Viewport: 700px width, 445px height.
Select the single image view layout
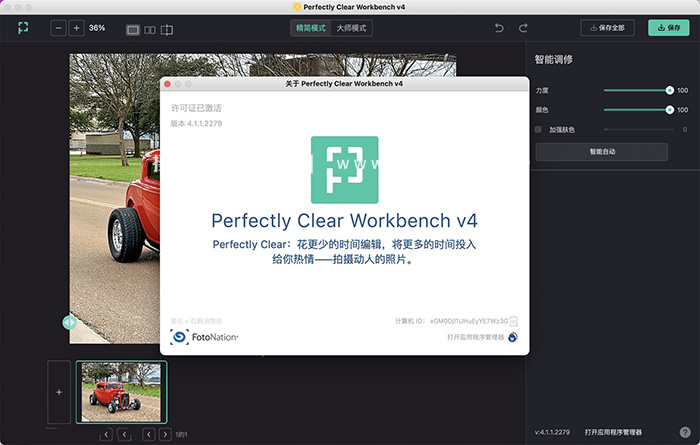[x=133, y=30]
